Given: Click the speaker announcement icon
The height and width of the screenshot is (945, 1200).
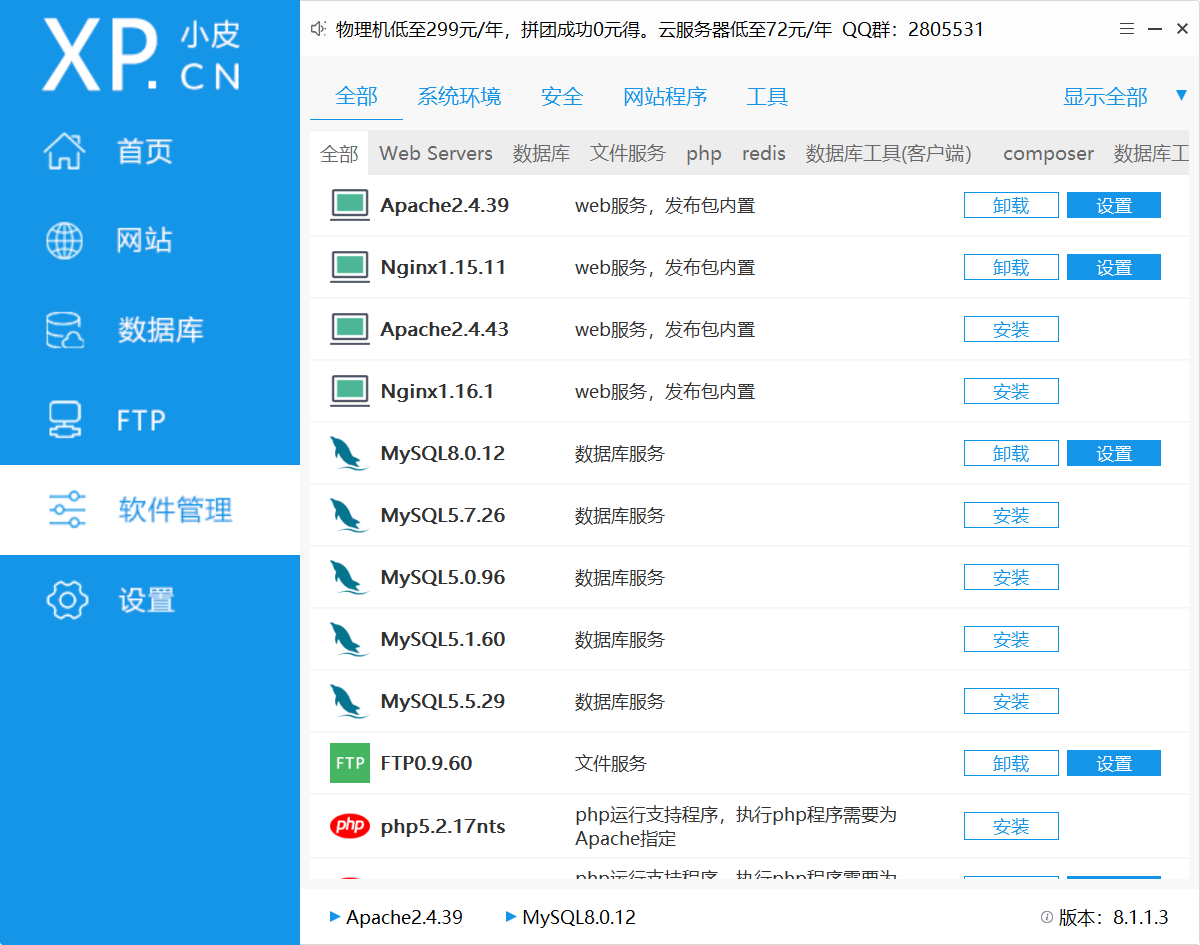Looking at the screenshot, I should point(320,30).
